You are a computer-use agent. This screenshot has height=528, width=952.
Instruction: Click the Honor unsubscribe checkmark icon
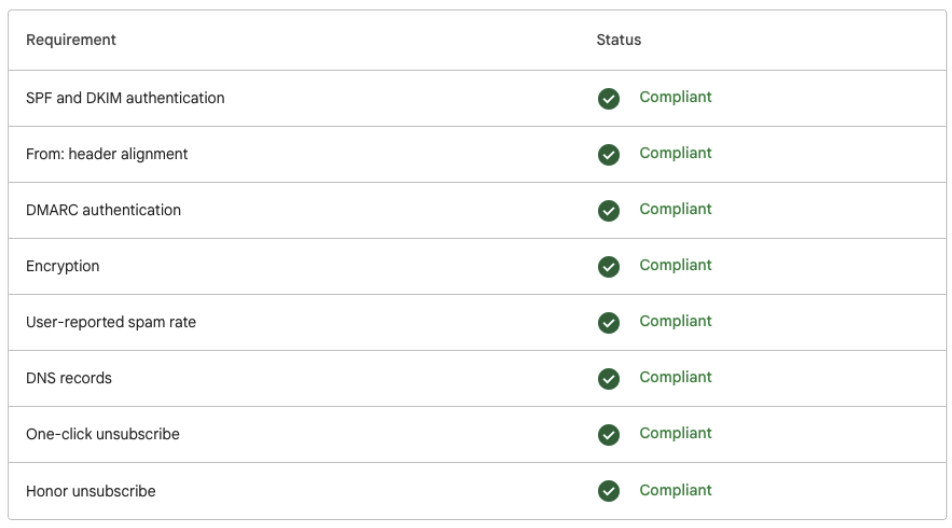608,491
